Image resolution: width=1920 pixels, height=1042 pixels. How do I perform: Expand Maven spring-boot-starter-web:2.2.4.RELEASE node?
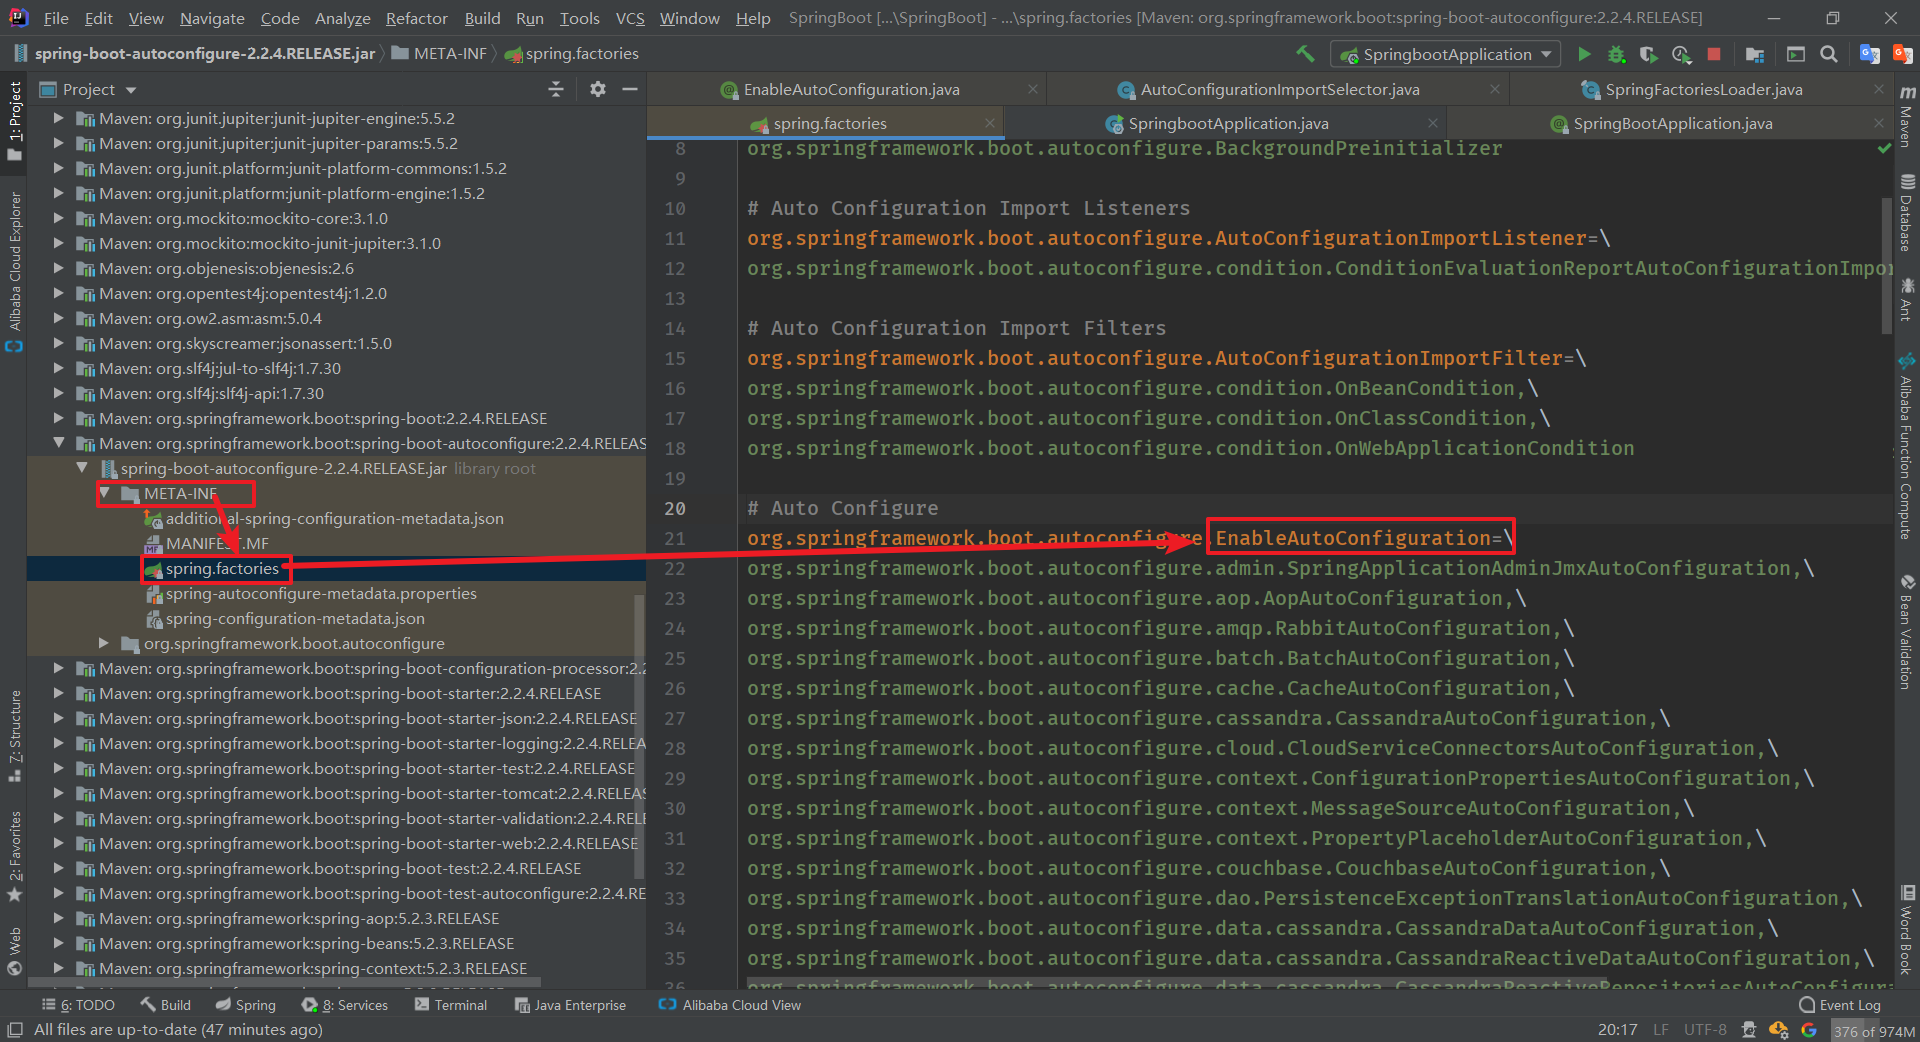58,843
